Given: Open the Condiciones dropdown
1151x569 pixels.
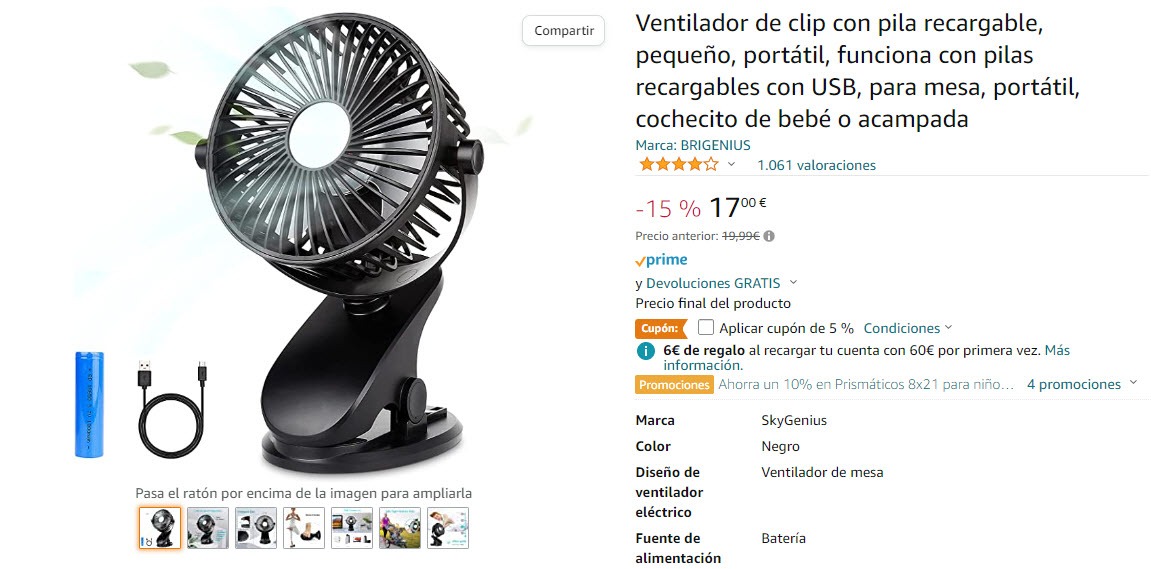Looking at the screenshot, I should (908, 328).
